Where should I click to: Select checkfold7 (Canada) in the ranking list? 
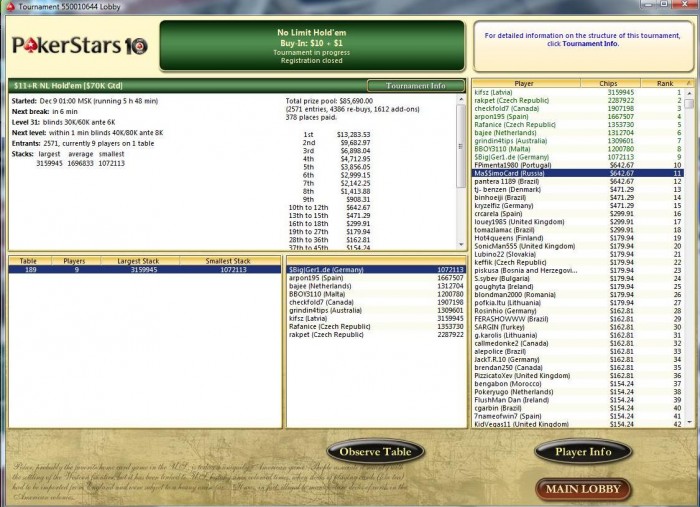[x=578, y=108]
